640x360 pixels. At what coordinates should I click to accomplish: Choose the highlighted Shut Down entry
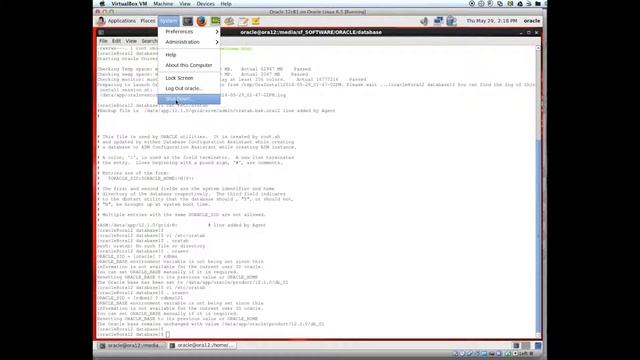[x=189, y=99]
